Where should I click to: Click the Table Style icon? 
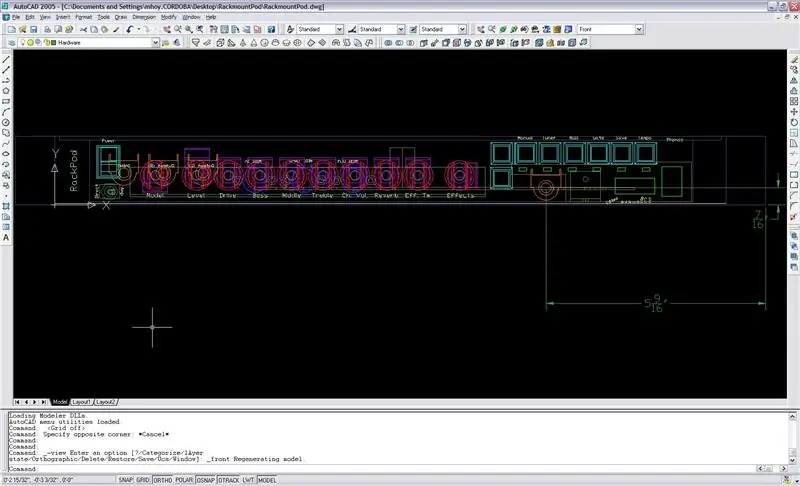[413, 30]
